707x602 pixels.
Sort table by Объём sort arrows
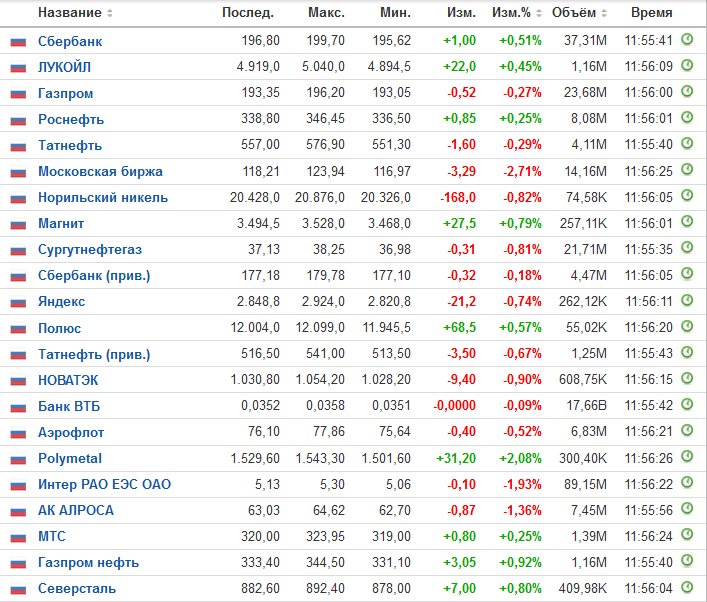click(x=604, y=13)
